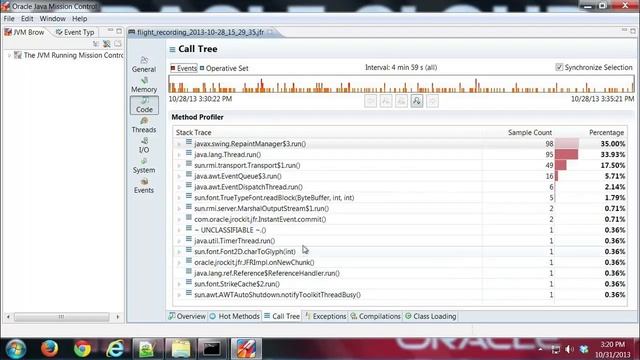Expand the java.lang.Thread.run() stack trace
Image resolution: width=640 pixels, height=360 pixels.
179,155
